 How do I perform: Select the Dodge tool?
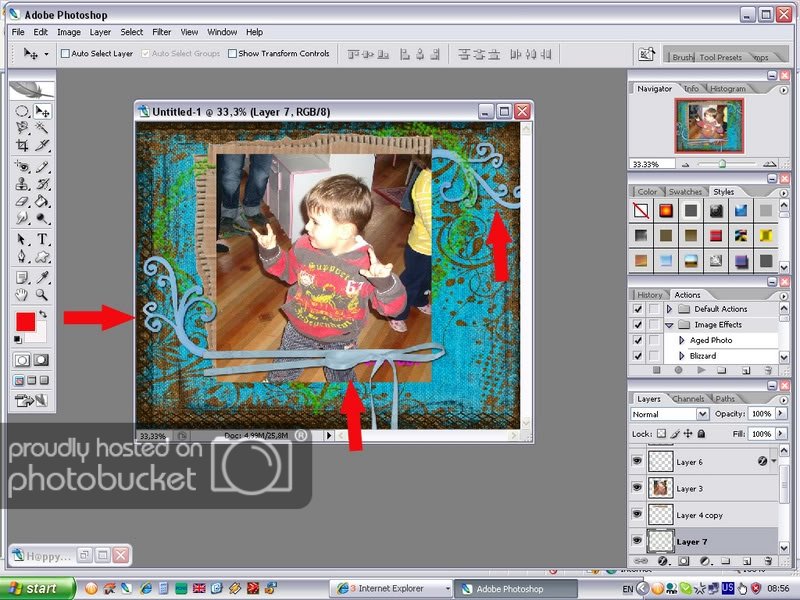pyautogui.click(x=42, y=218)
